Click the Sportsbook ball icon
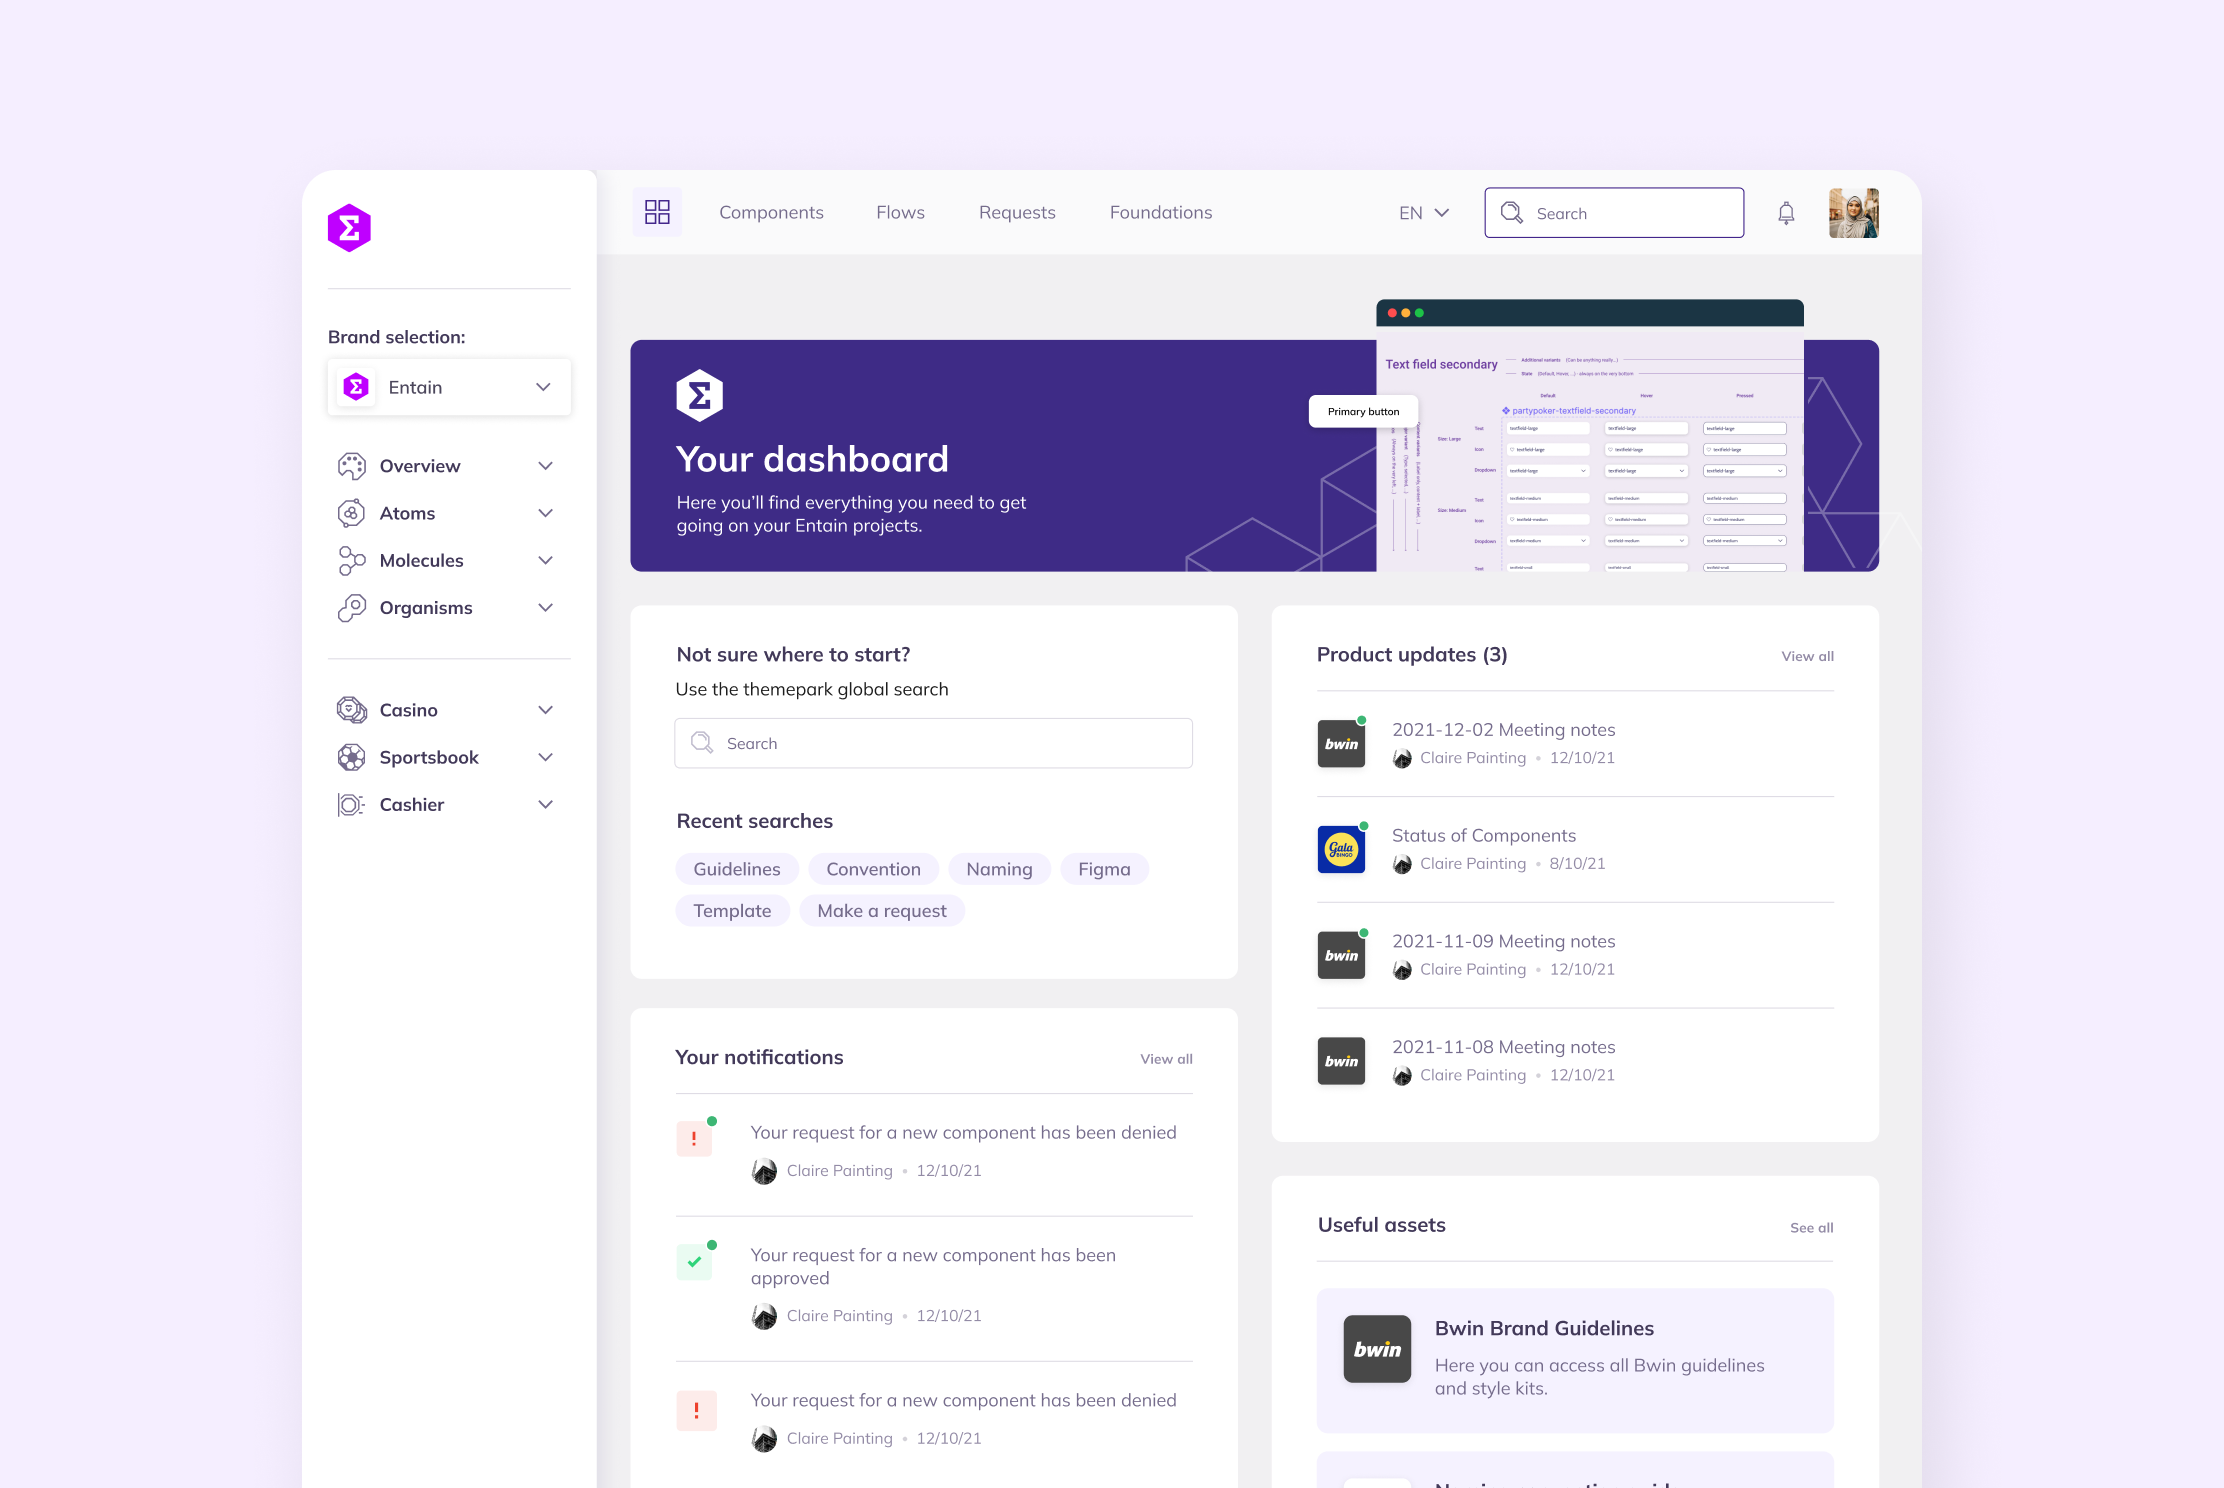The image size is (2224, 1488). tap(351, 757)
